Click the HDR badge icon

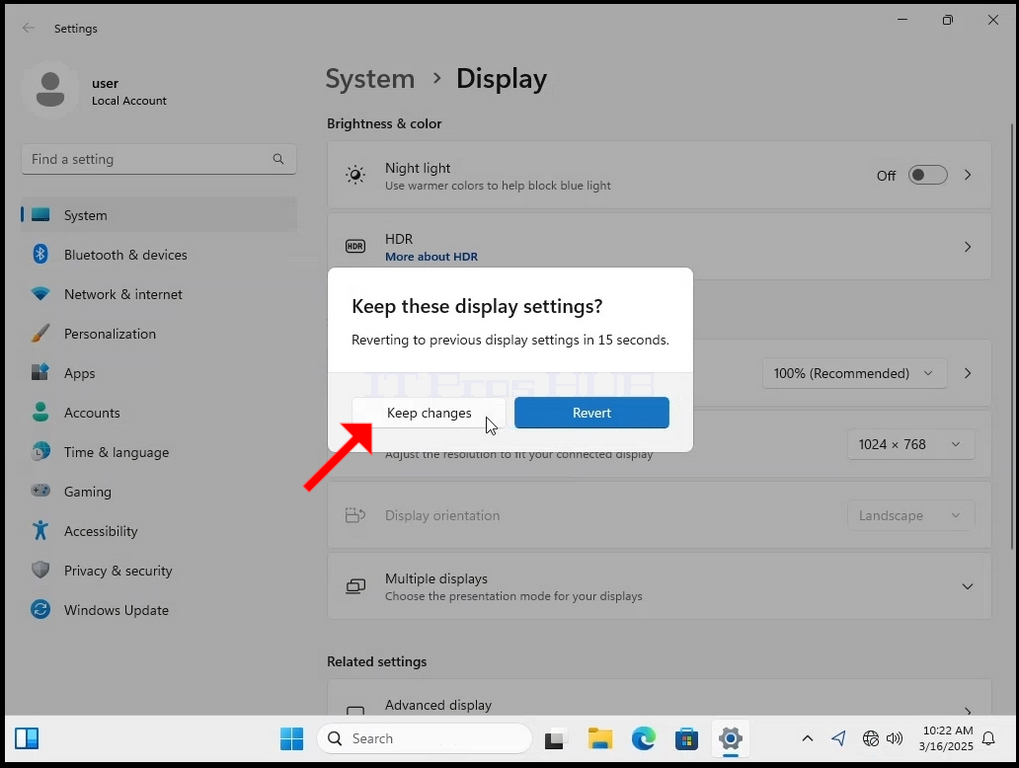(x=355, y=246)
